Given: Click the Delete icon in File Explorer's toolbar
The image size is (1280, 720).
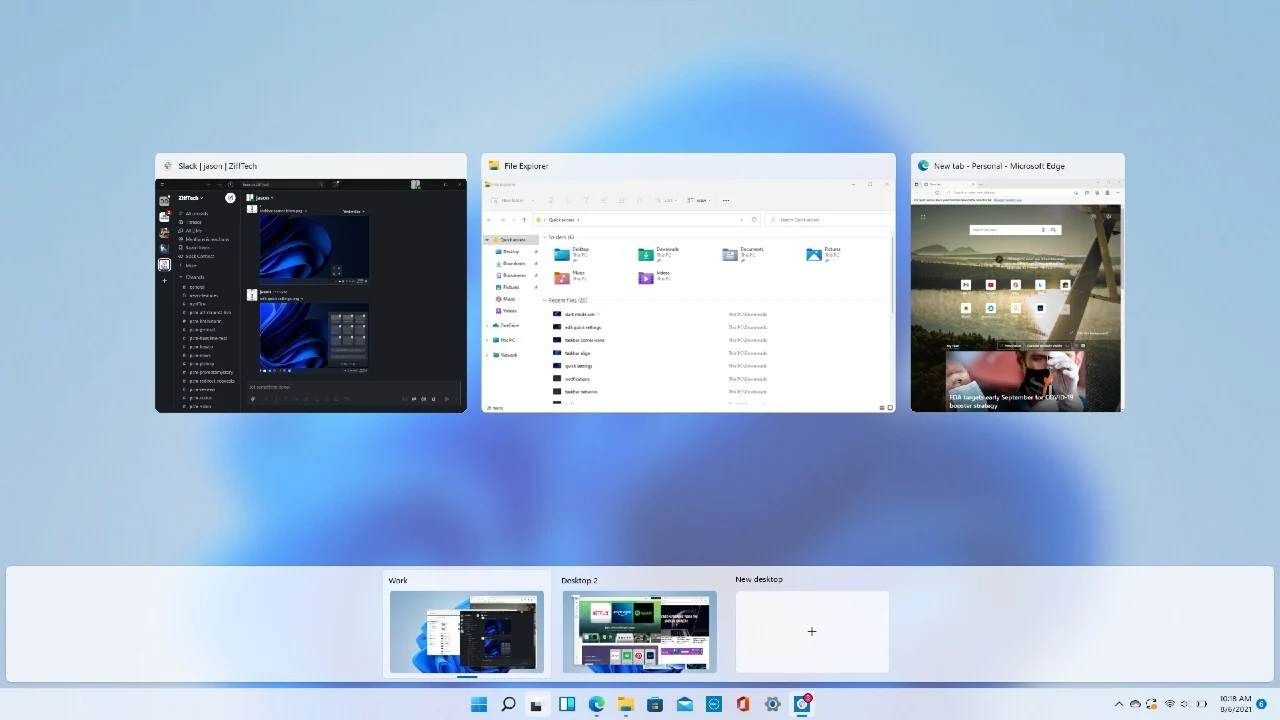Looking at the screenshot, I should coord(640,200).
